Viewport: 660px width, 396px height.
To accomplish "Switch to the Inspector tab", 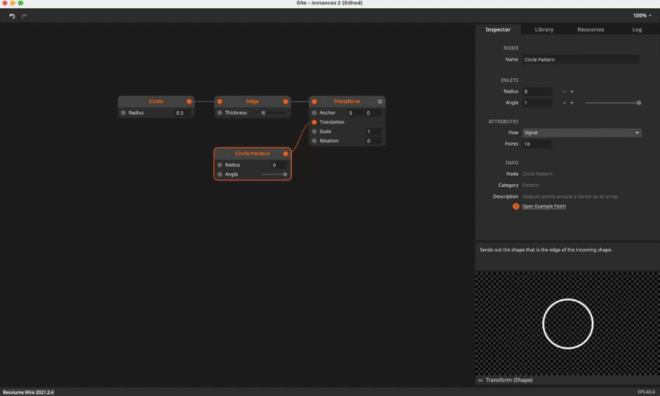I will pos(498,29).
